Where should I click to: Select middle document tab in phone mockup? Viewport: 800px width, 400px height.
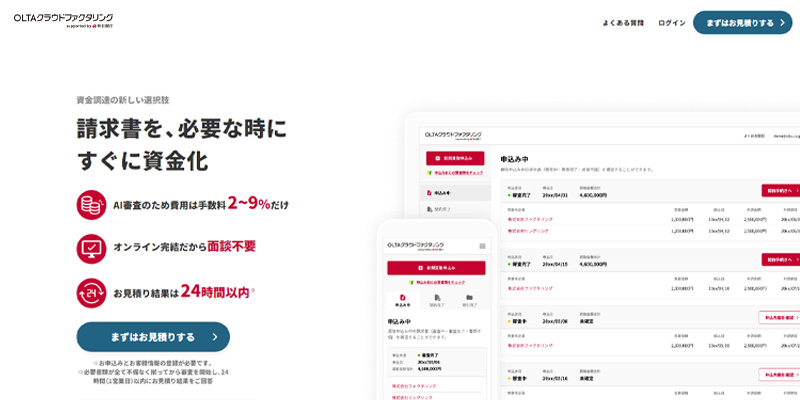pyautogui.click(x=437, y=300)
